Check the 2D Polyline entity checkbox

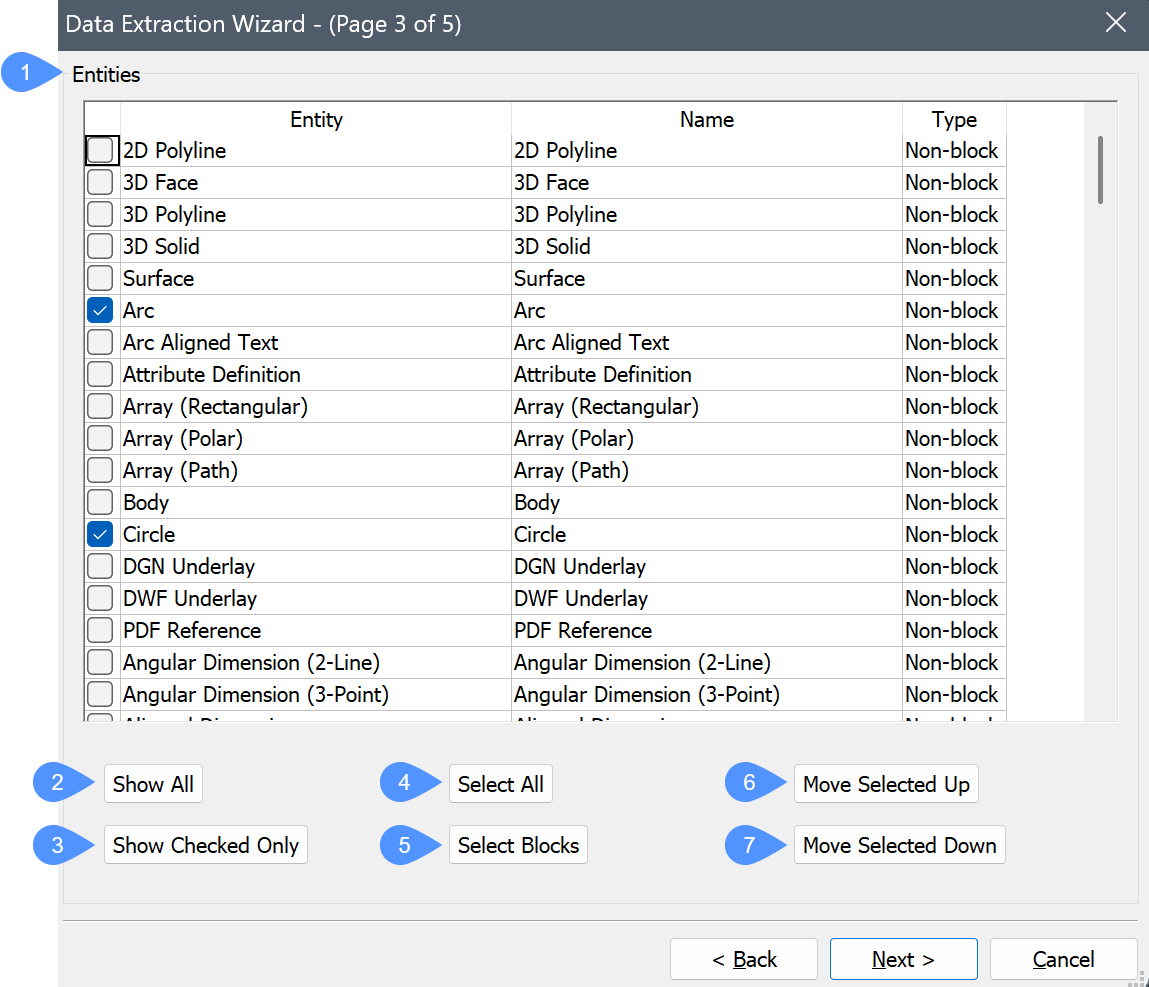(x=100, y=151)
